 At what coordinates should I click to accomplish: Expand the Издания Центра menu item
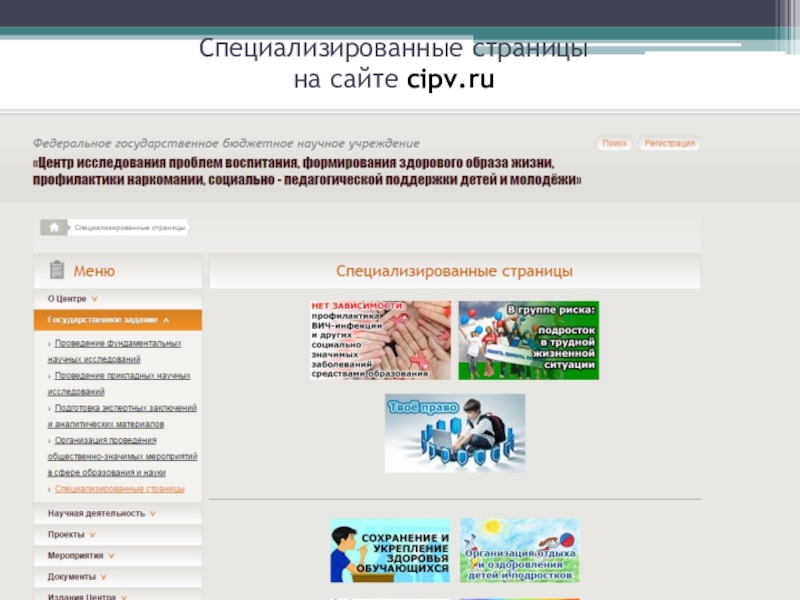pyautogui.click(x=118, y=596)
